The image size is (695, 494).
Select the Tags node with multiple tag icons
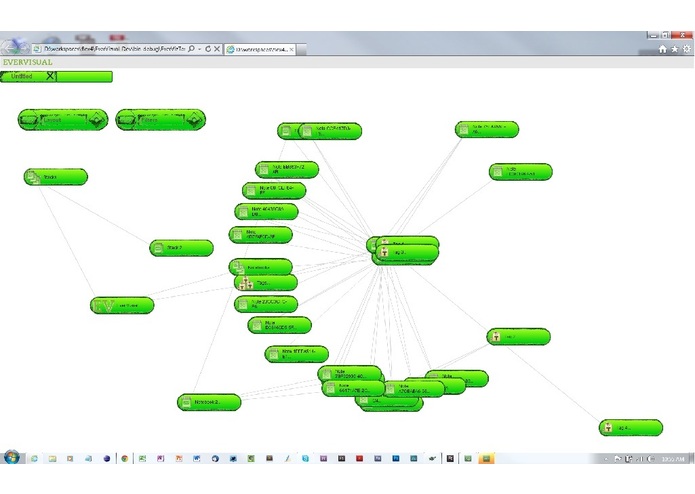coord(266,283)
